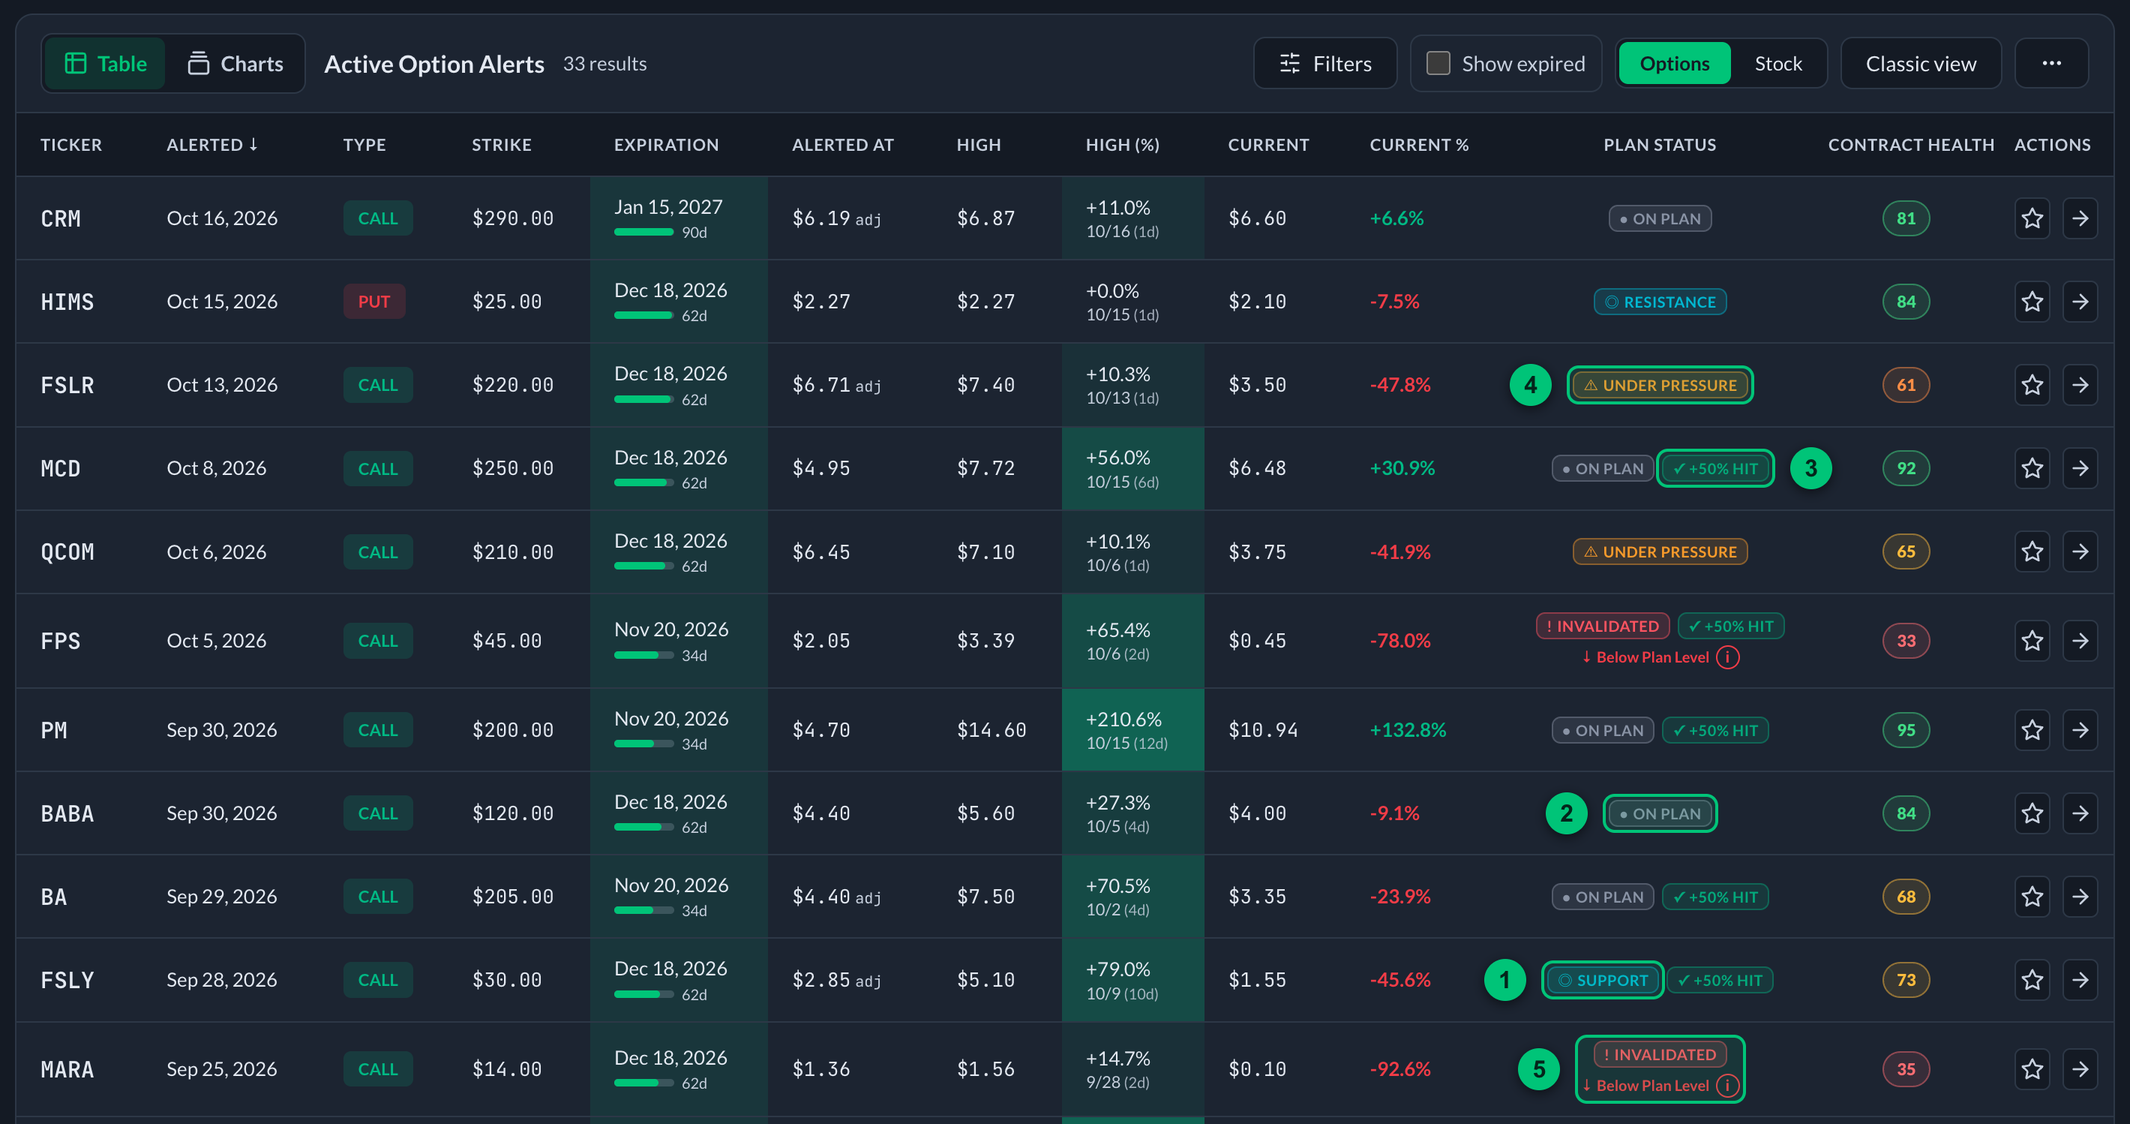
Task: Open the Table view tab
Action: point(105,63)
